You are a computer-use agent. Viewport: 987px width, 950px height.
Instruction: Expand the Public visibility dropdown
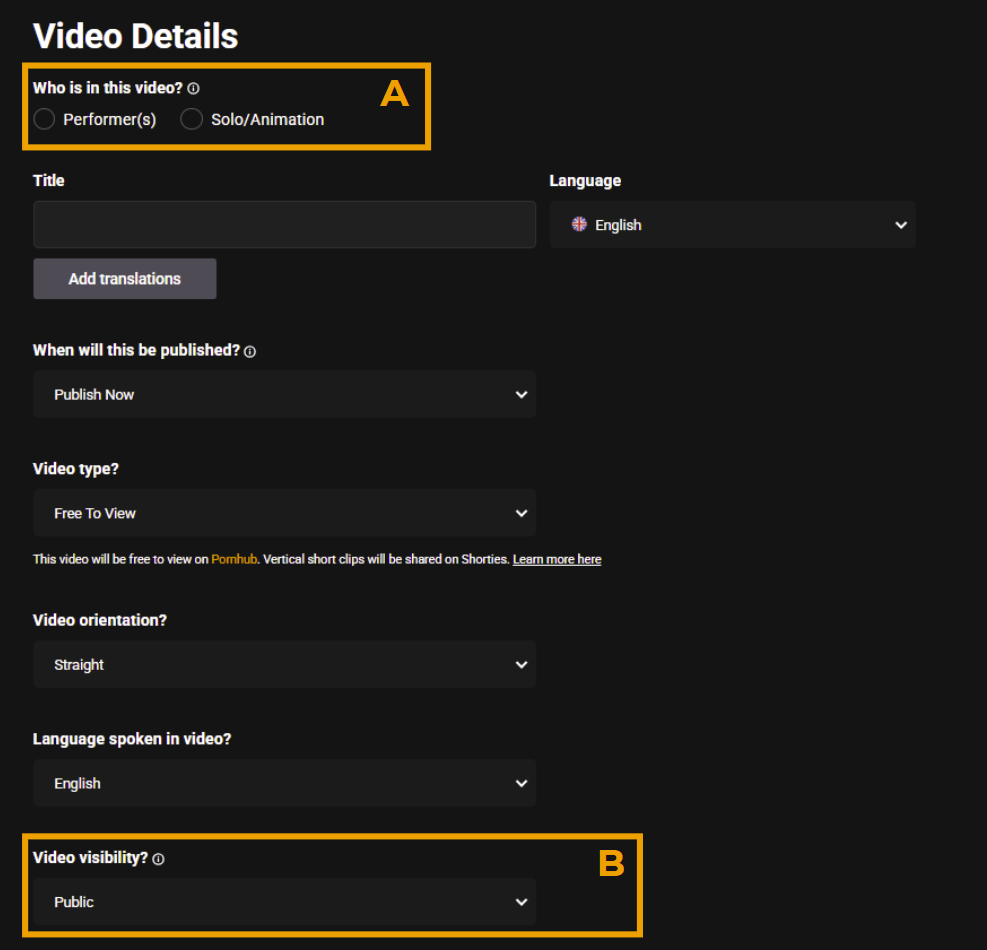pyautogui.click(x=285, y=902)
